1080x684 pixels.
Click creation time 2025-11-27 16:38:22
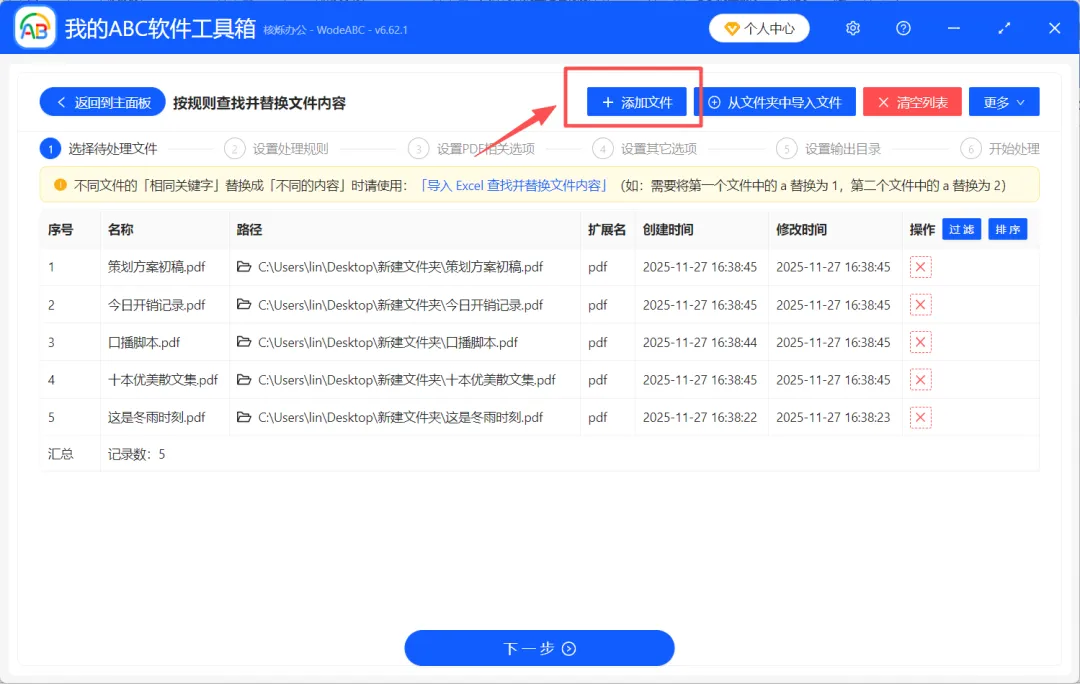pyautogui.click(x=700, y=417)
